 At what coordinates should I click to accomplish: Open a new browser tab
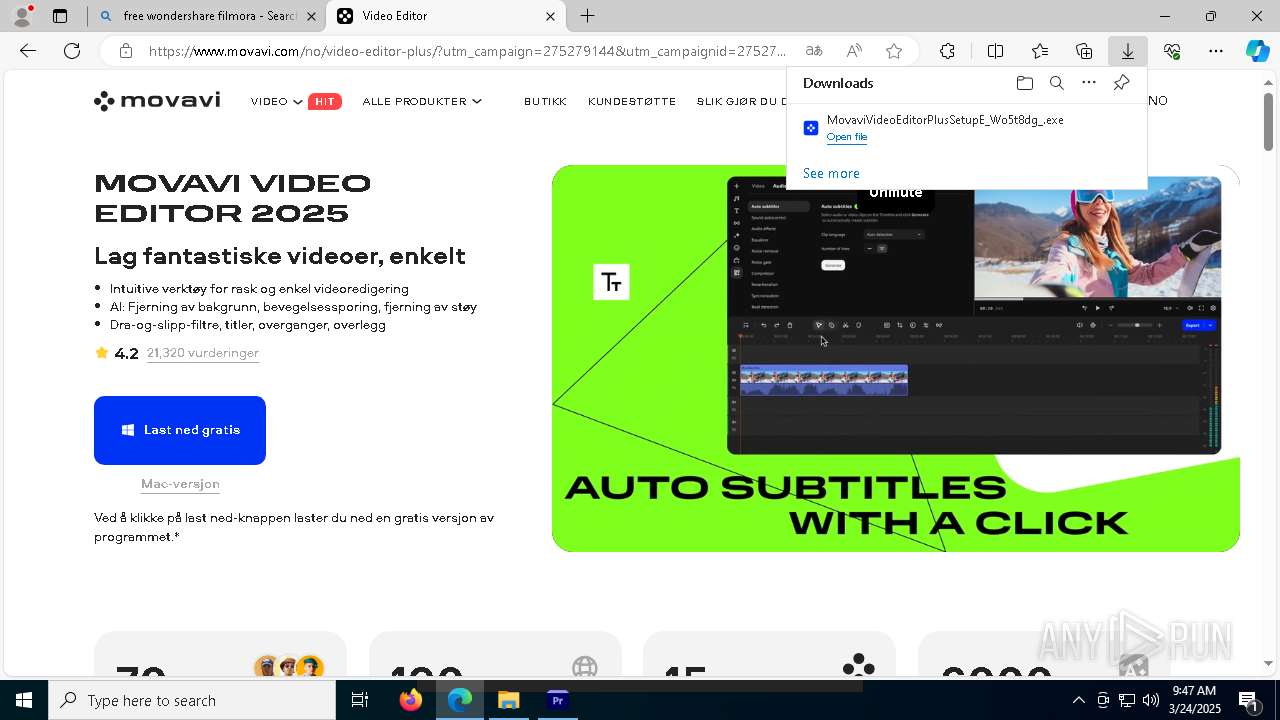(588, 16)
